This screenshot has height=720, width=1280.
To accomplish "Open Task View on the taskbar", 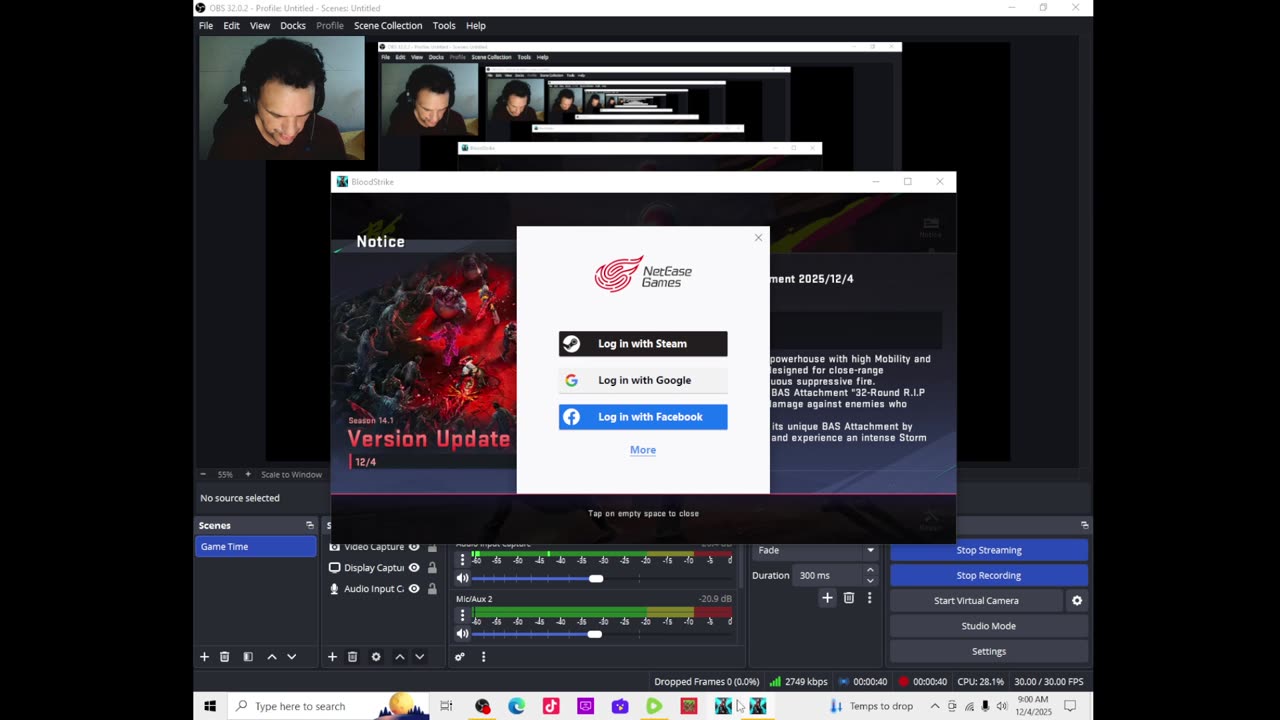I will 447,706.
